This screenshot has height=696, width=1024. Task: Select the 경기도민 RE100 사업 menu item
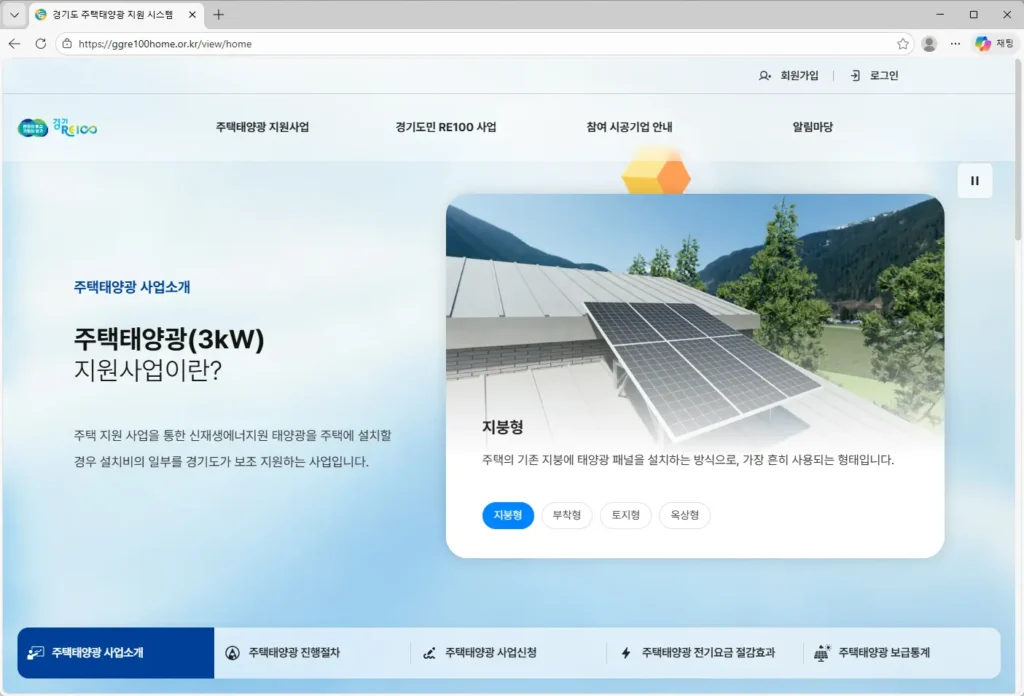point(446,127)
